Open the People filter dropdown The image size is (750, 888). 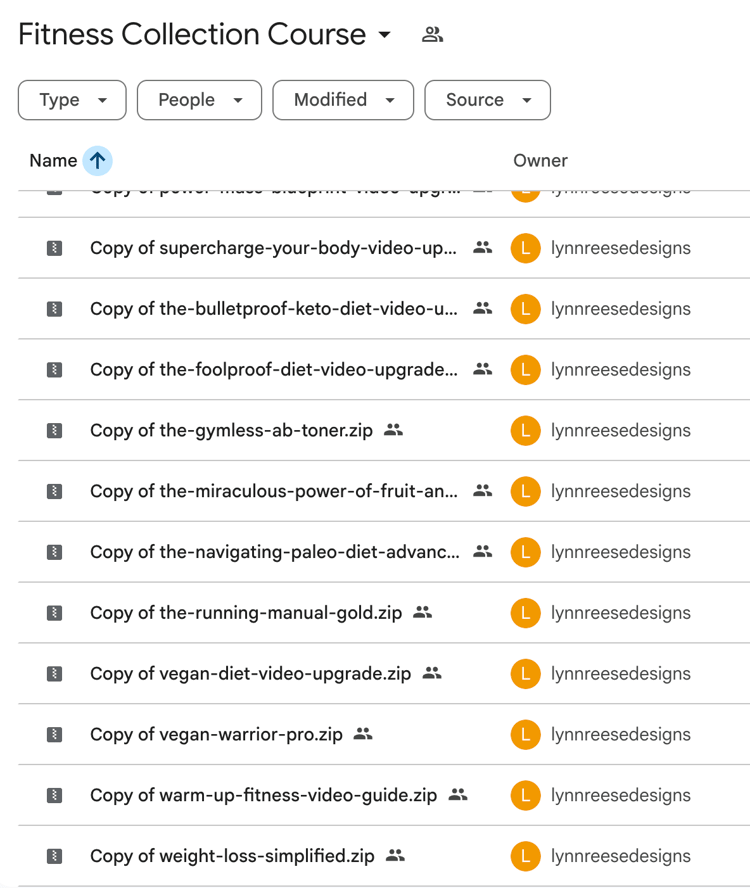pos(199,100)
